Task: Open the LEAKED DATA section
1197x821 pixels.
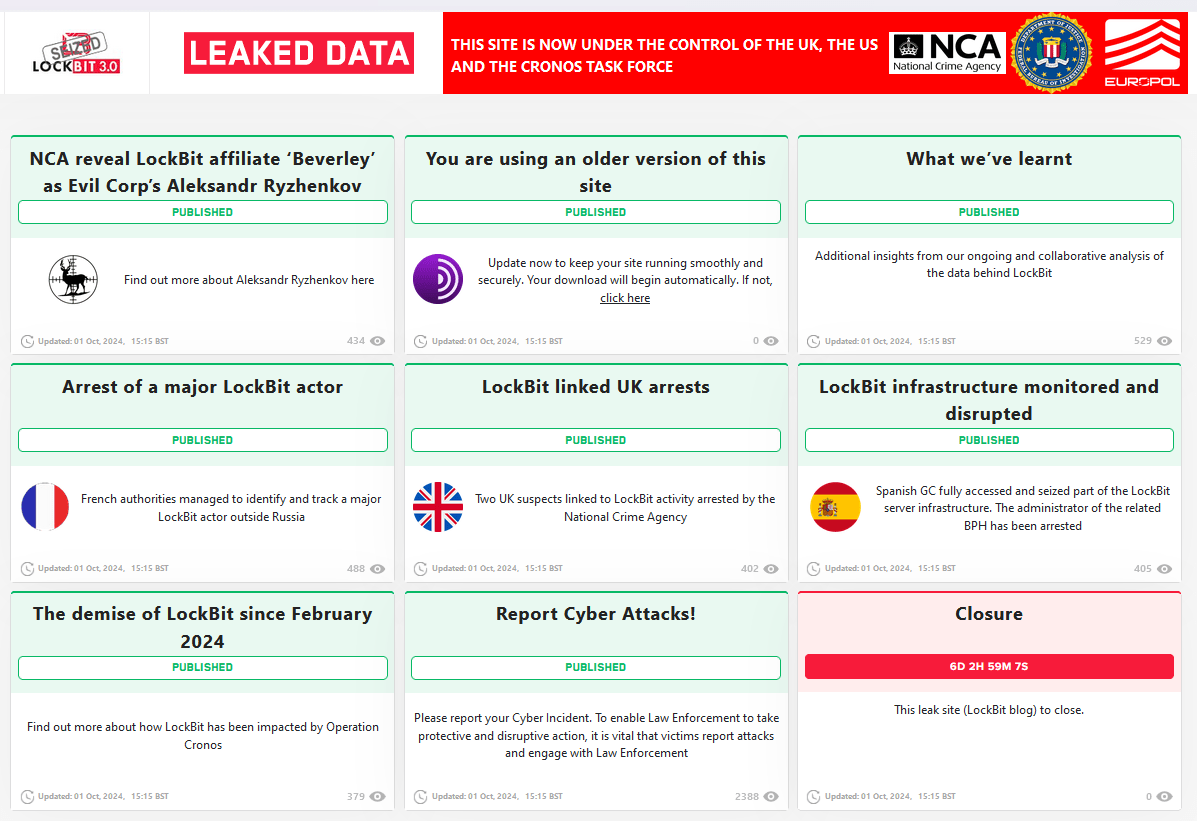Action: click(x=298, y=54)
